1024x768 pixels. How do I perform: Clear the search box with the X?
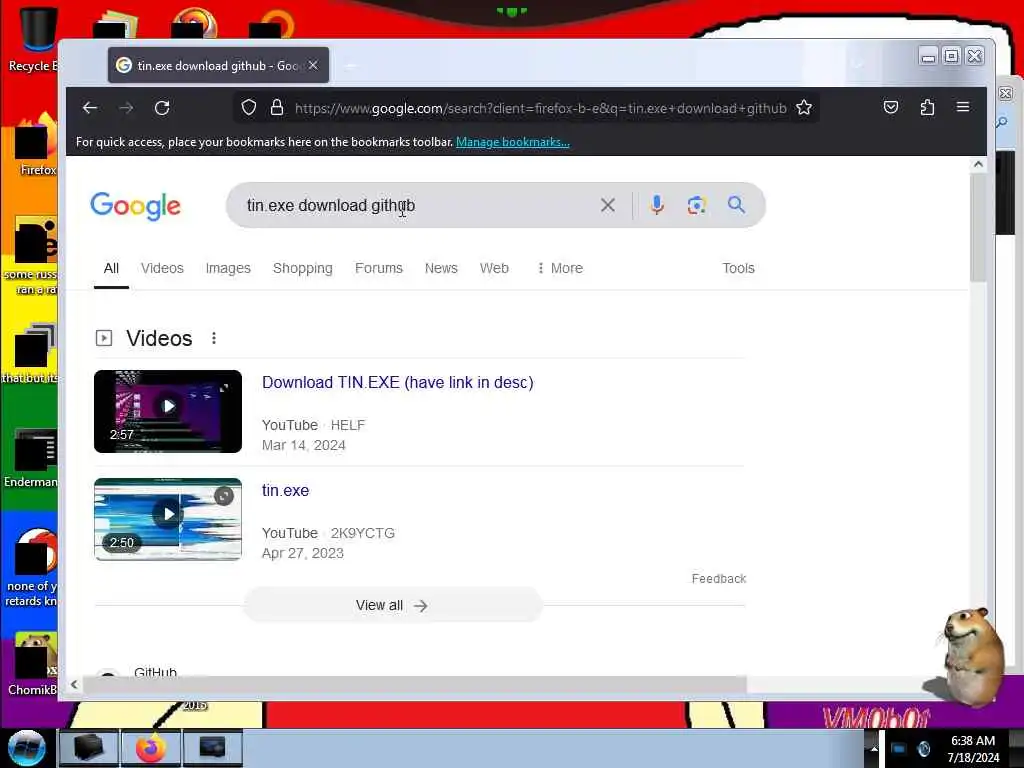(x=607, y=205)
